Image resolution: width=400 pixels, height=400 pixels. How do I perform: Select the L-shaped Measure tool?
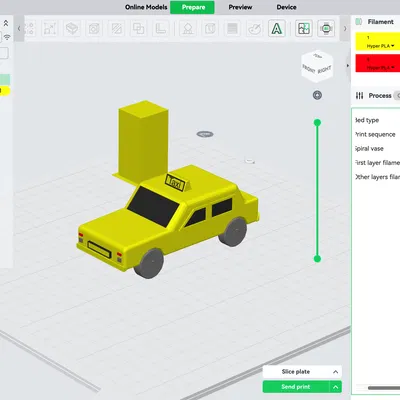click(160, 29)
